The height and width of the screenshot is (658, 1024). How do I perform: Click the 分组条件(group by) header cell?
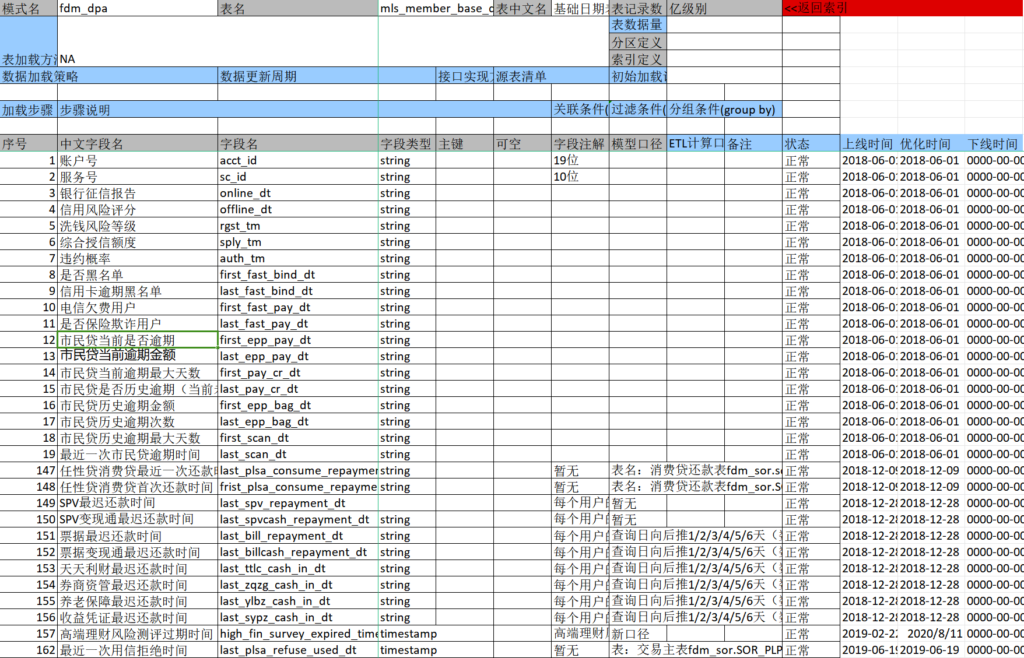724,110
